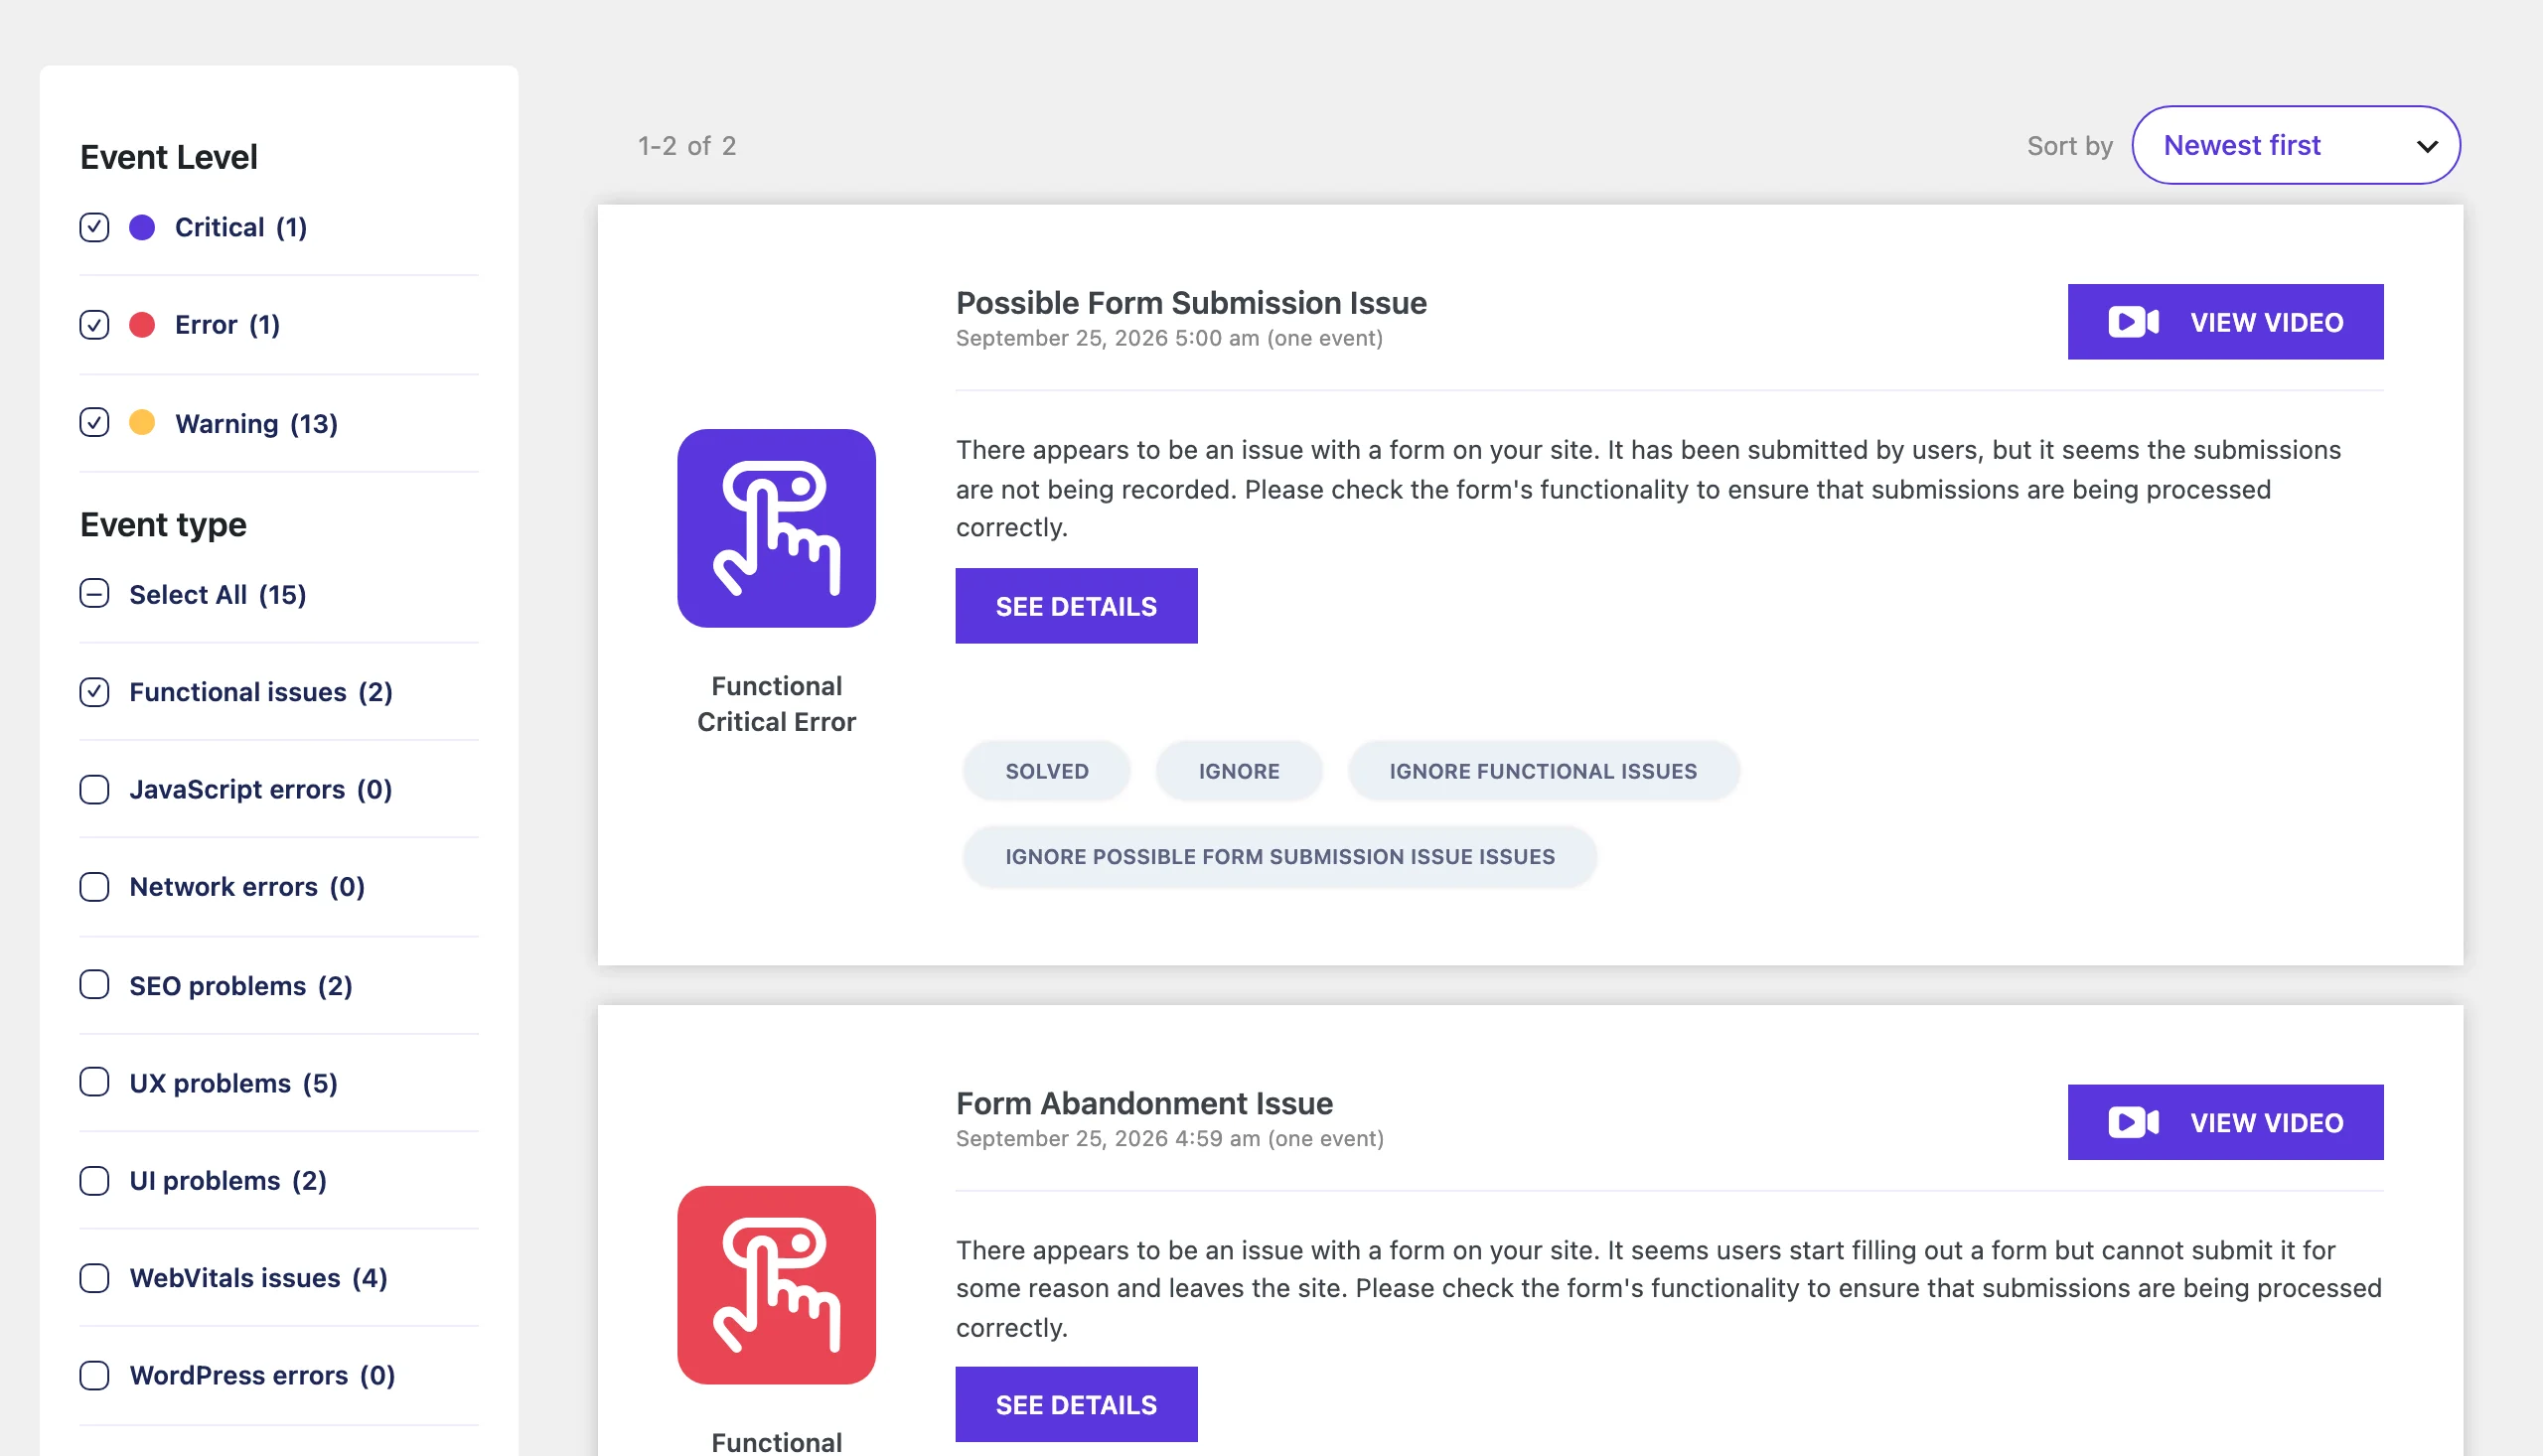Viewport: 2543px width, 1456px height.
Task: Click the video camera icon on the first View Video button
Action: [2133, 322]
